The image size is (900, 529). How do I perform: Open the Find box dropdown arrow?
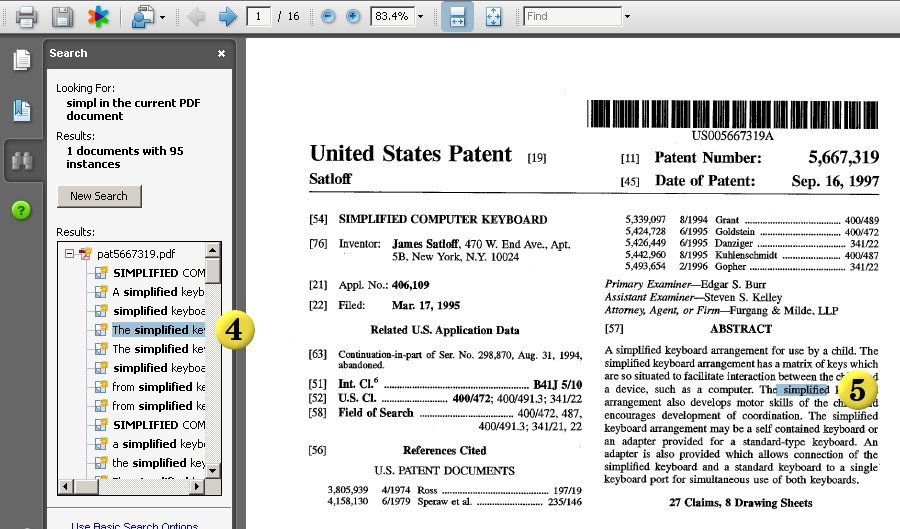click(x=627, y=16)
